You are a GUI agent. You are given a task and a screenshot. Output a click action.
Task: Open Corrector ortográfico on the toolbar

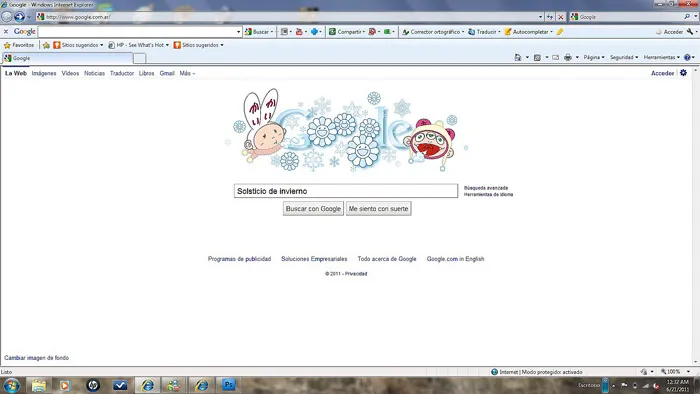[x=433, y=32]
